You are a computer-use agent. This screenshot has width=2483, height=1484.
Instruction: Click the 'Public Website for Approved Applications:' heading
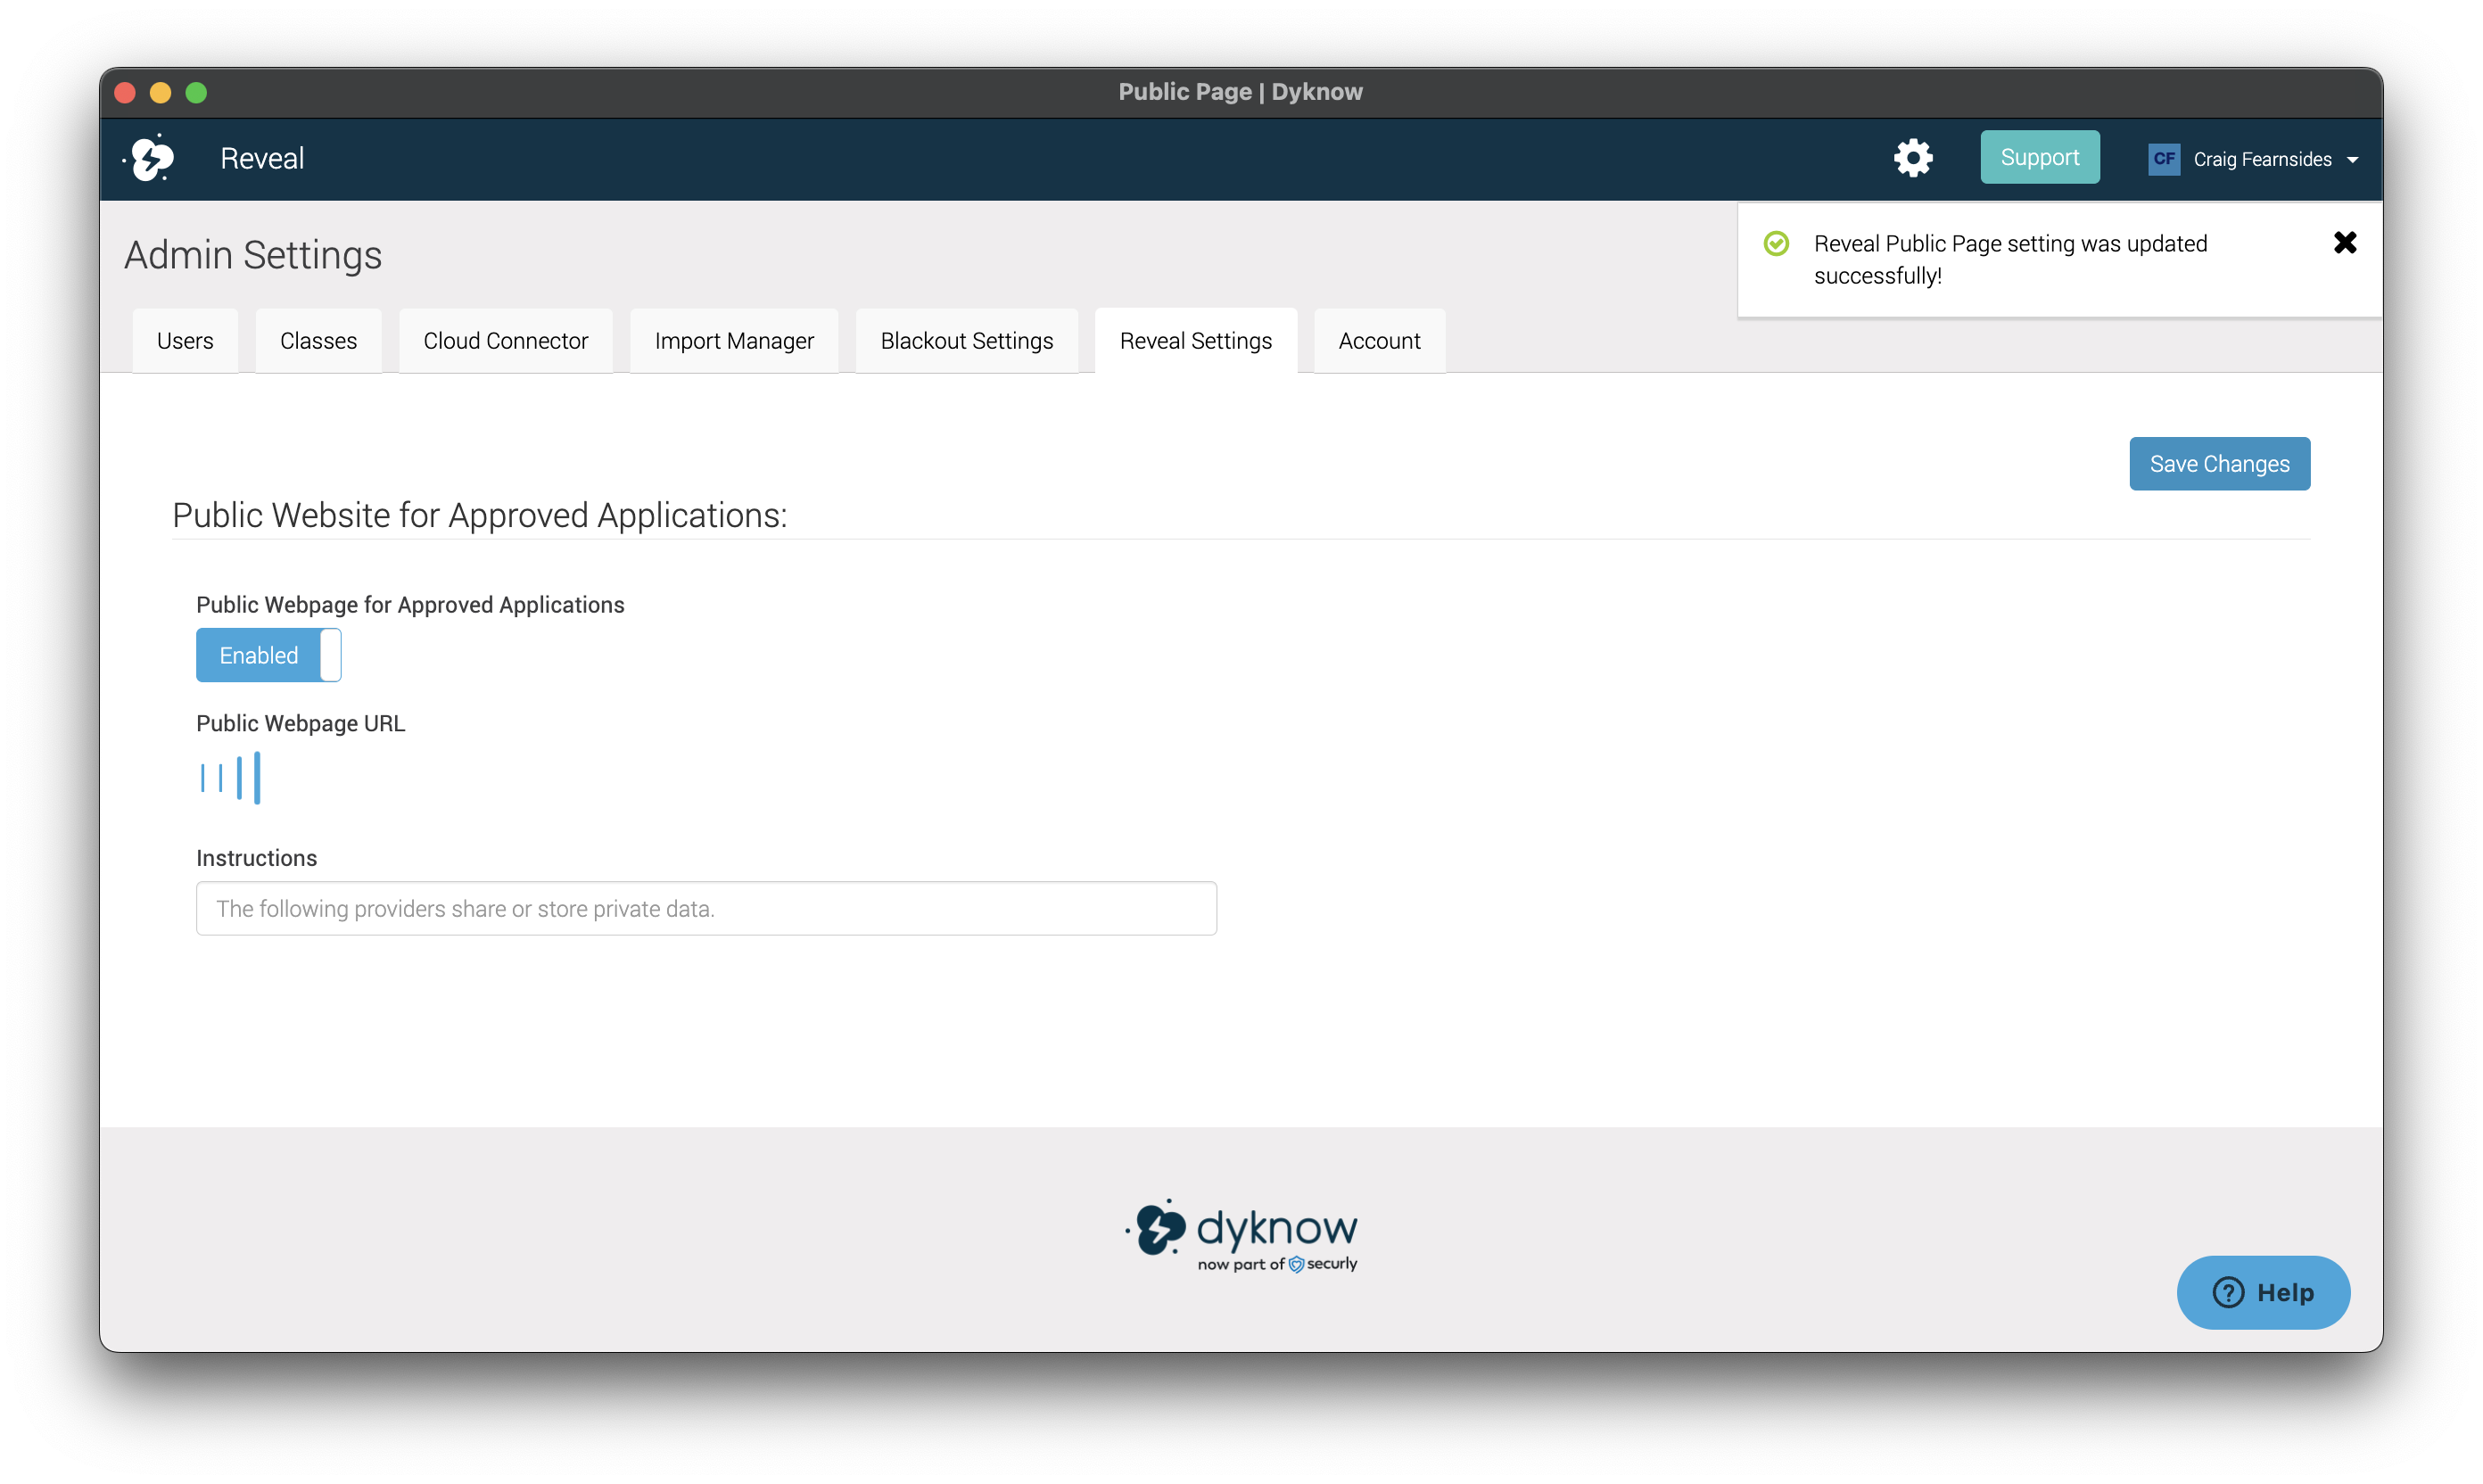pyautogui.click(x=479, y=515)
